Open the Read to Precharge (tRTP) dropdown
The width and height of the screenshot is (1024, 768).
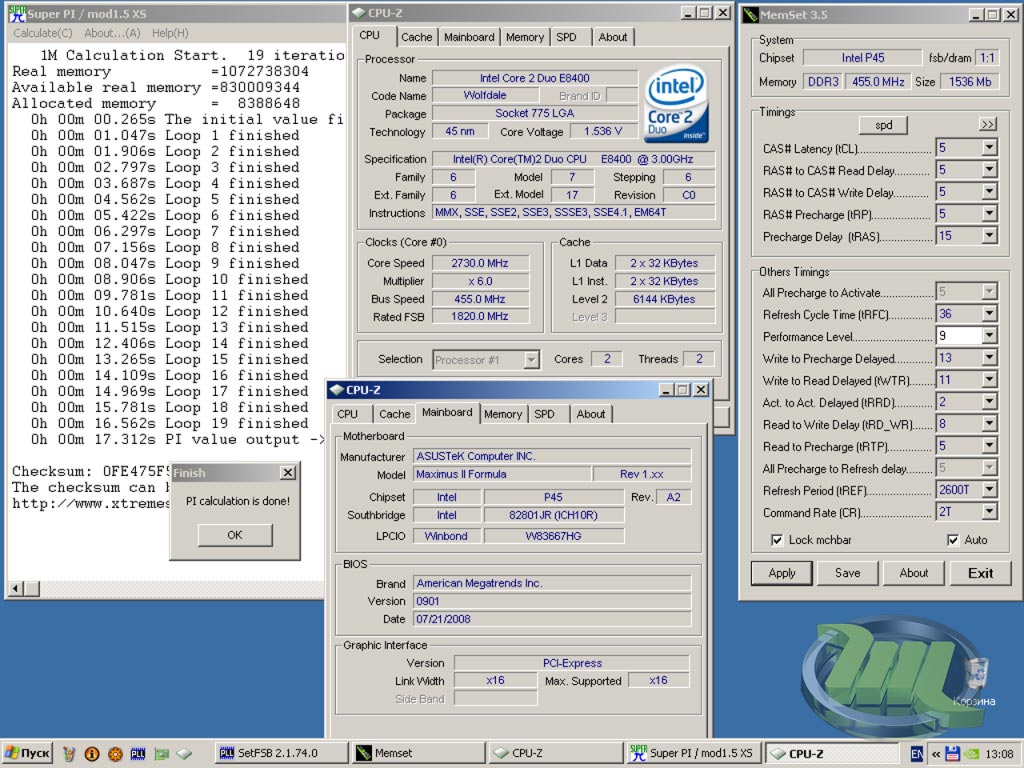click(989, 446)
